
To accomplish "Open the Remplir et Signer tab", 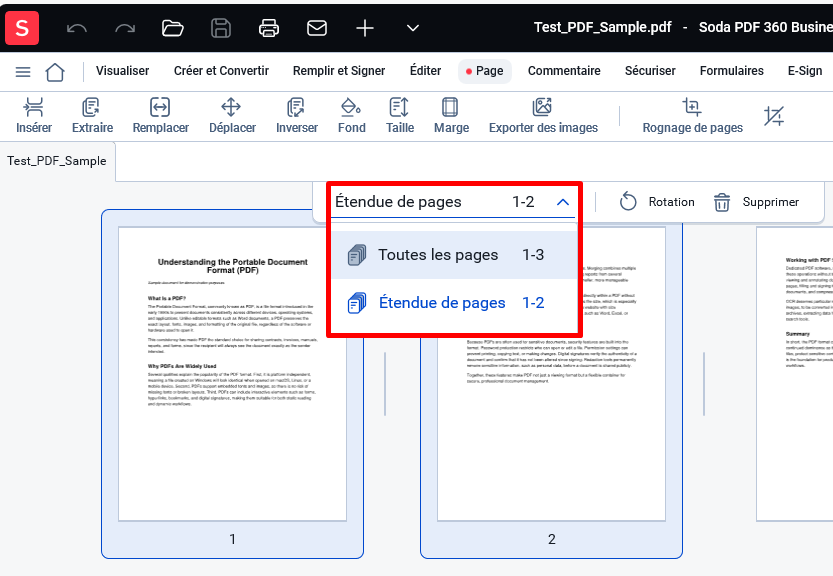I will pyautogui.click(x=339, y=71).
